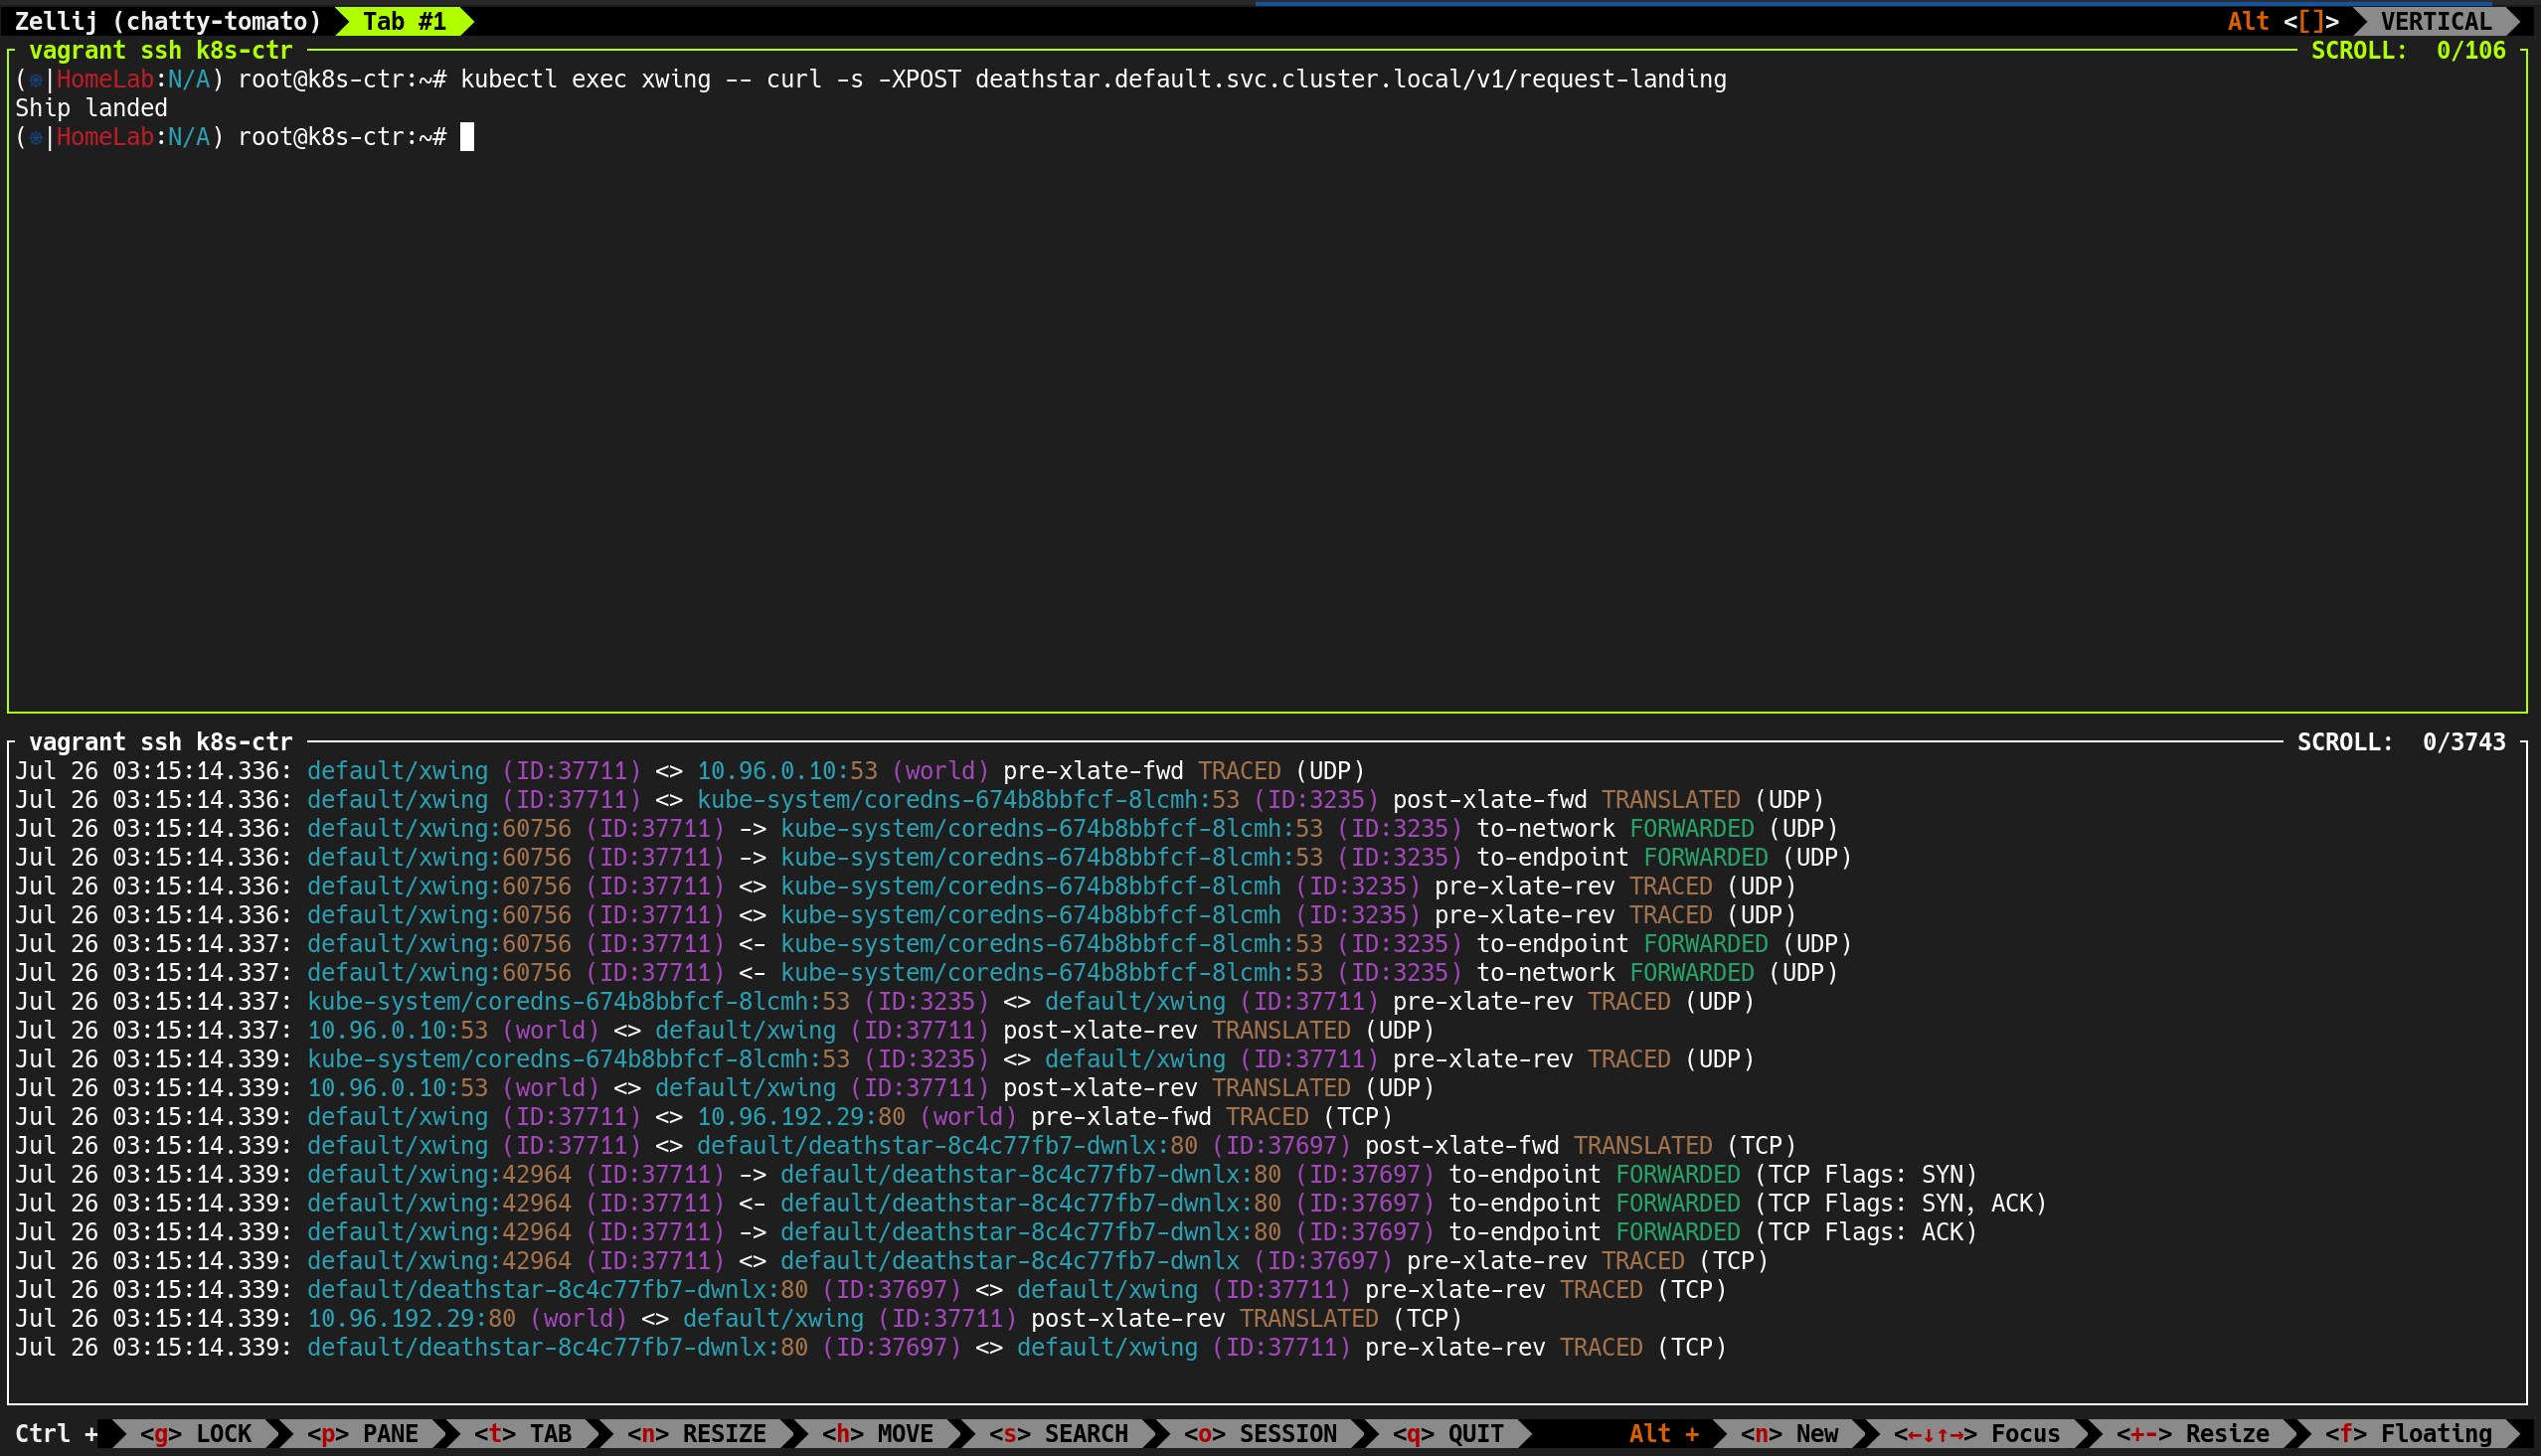Click the 'Ctrl +' label in status bar
This screenshot has height=1456, width=2541.
56,1433
